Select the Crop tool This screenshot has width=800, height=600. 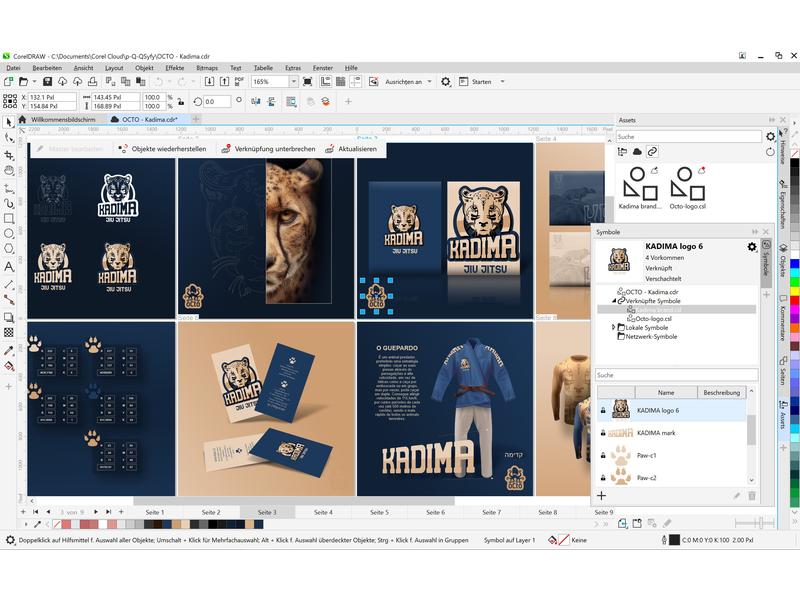click(9, 155)
